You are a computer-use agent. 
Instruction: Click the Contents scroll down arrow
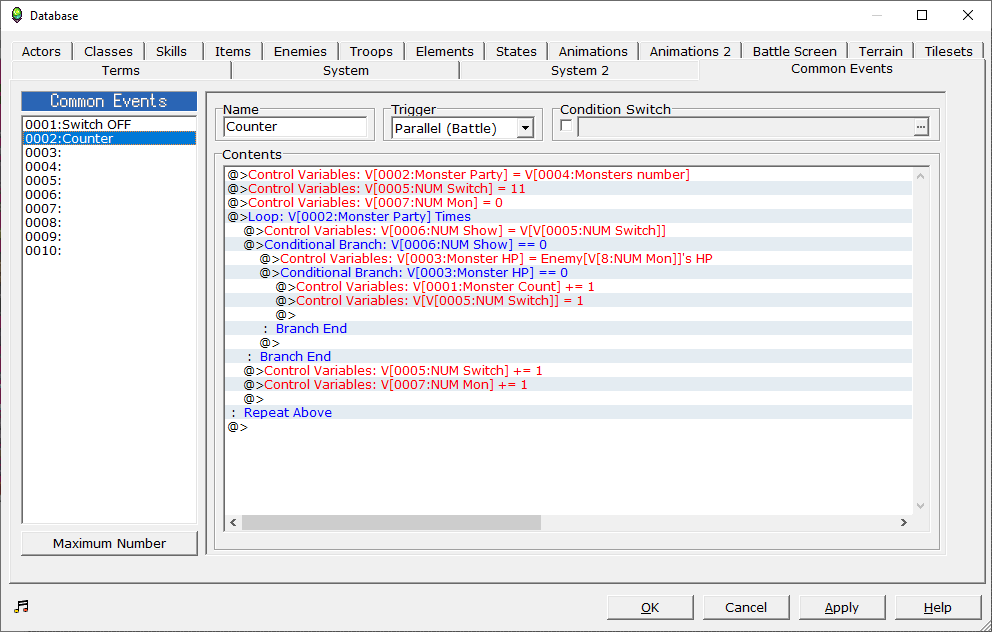921,505
